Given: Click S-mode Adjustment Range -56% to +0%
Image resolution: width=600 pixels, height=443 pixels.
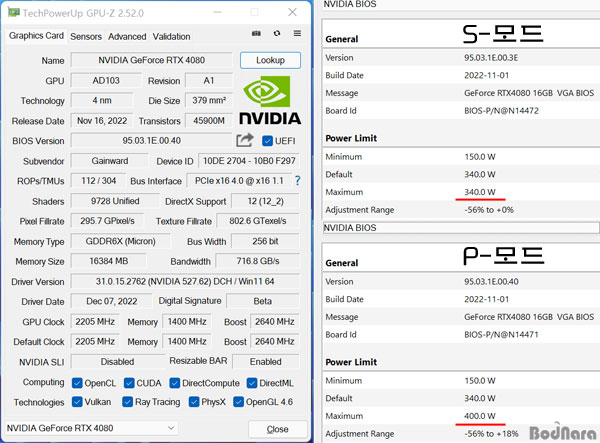Looking at the screenshot, I should (489, 210).
